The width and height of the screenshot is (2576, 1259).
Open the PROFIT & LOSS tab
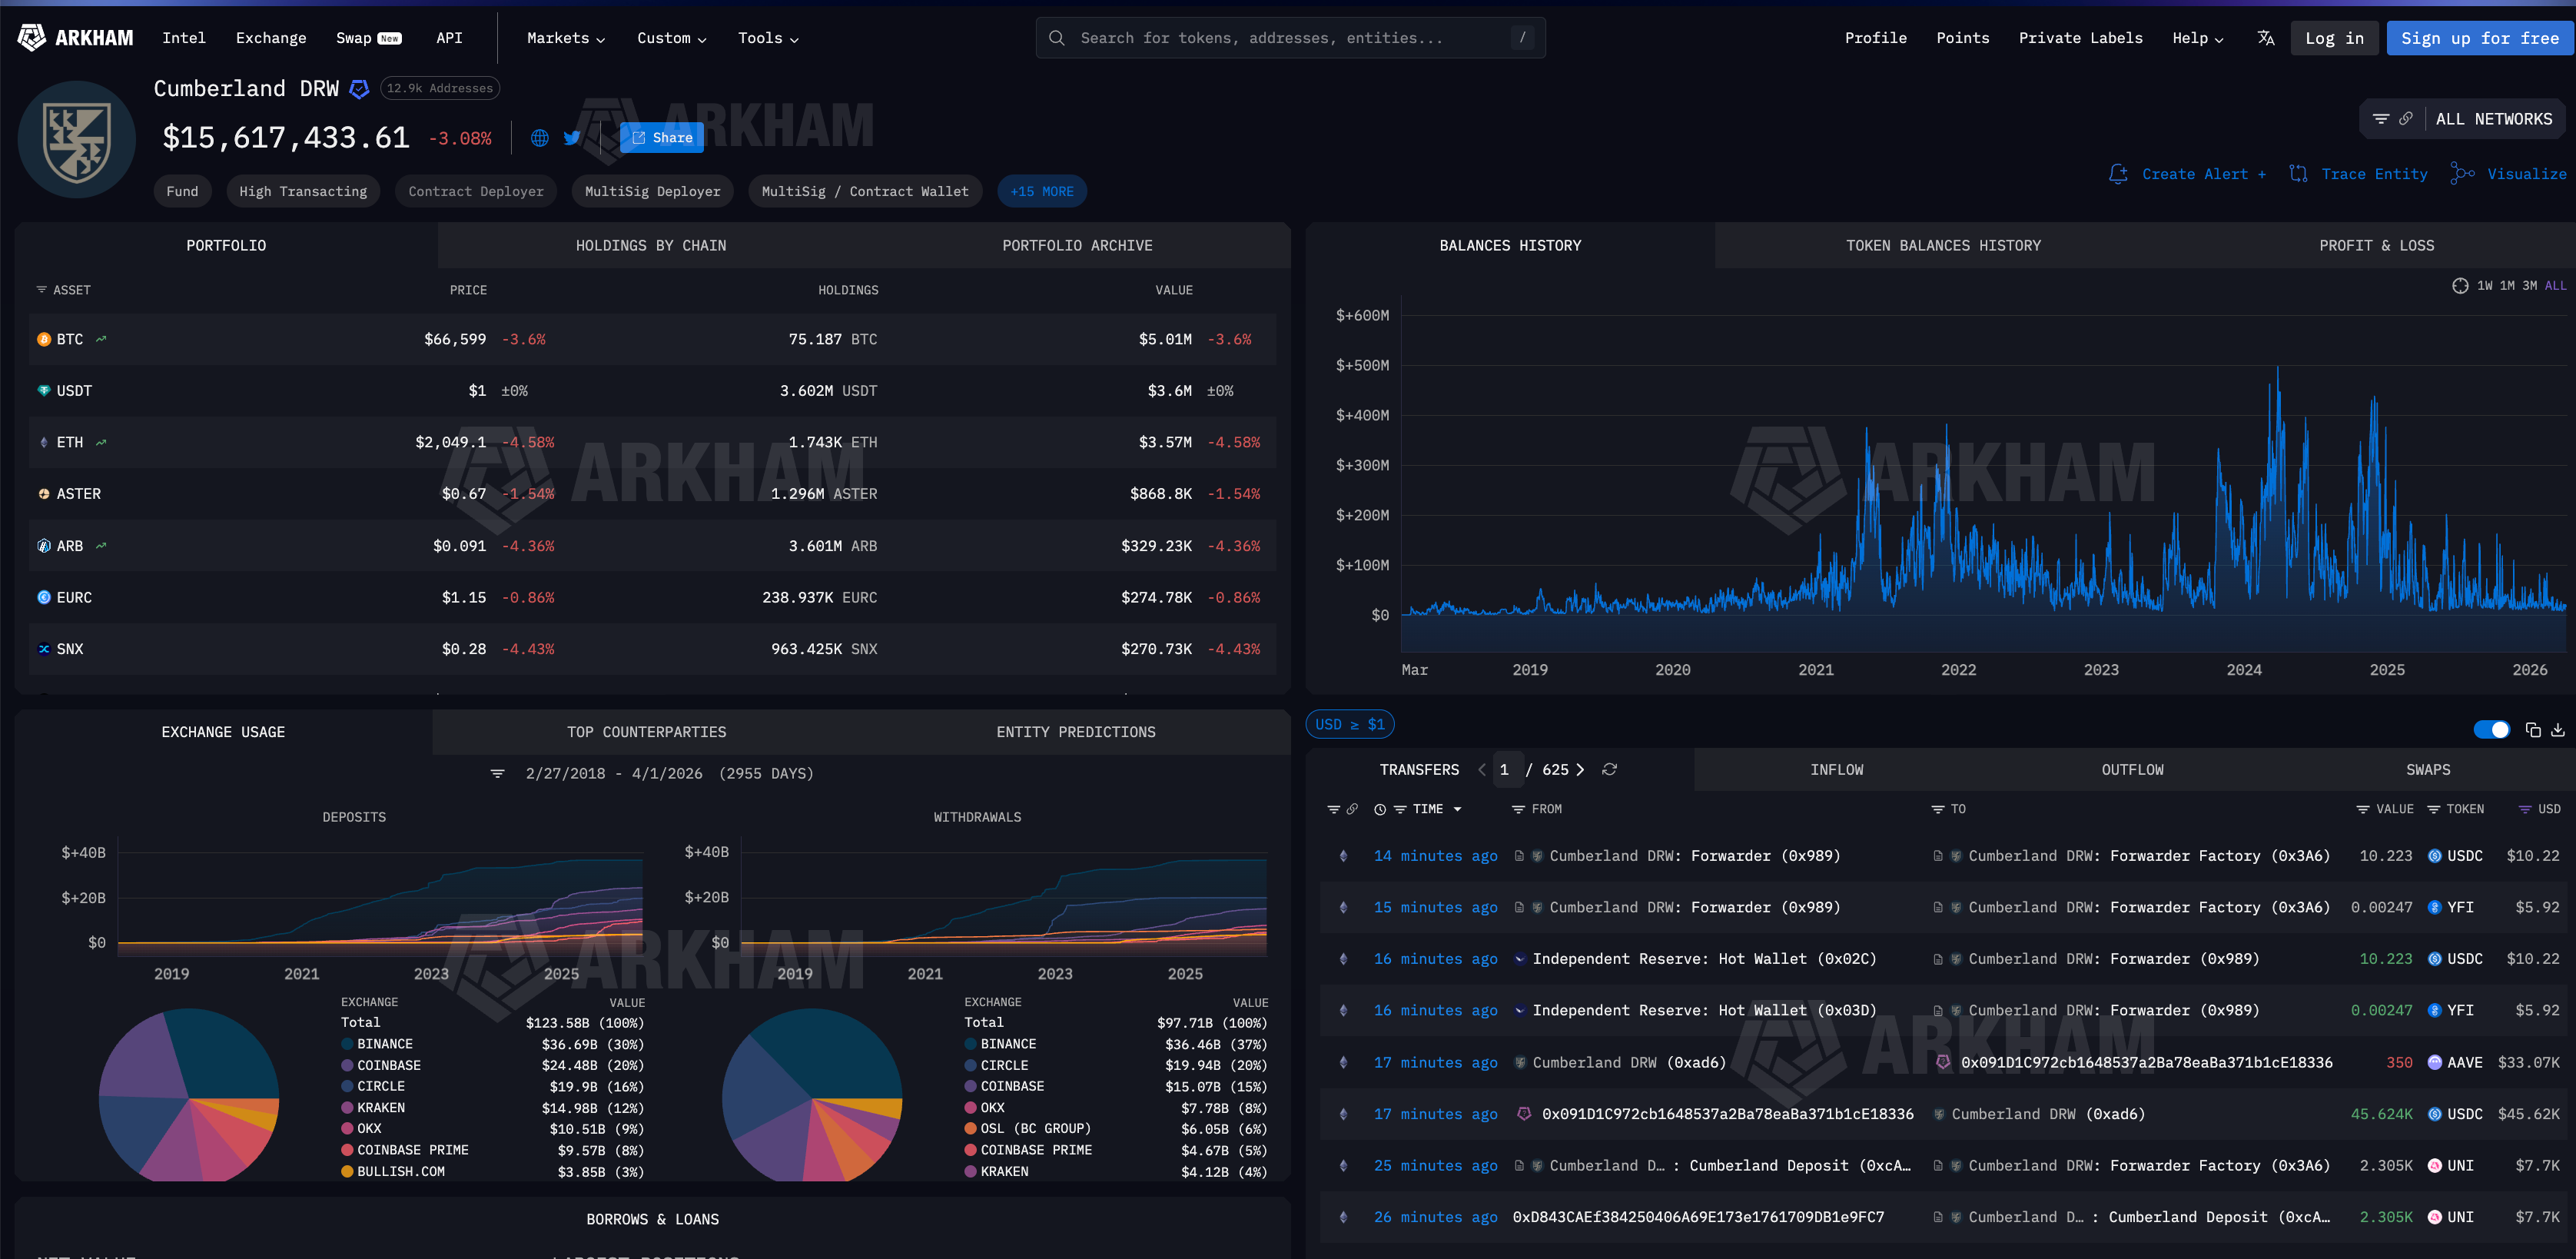[x=2377, y=246]
